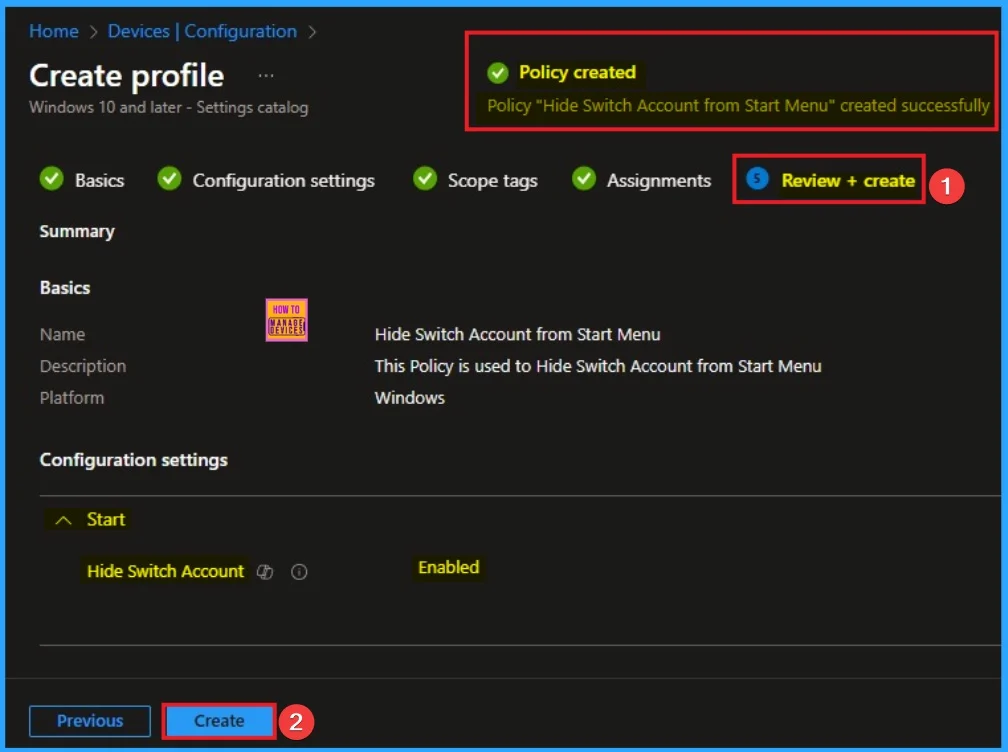Screen dimensions: 1008x752
Task: Click the Copilot icon beside Hide Switch Account
Action: coord(265,571)
